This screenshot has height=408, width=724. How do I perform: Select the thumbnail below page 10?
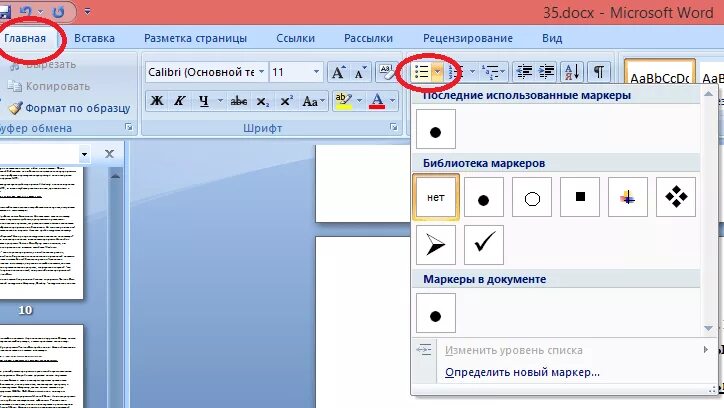(41, 366)
